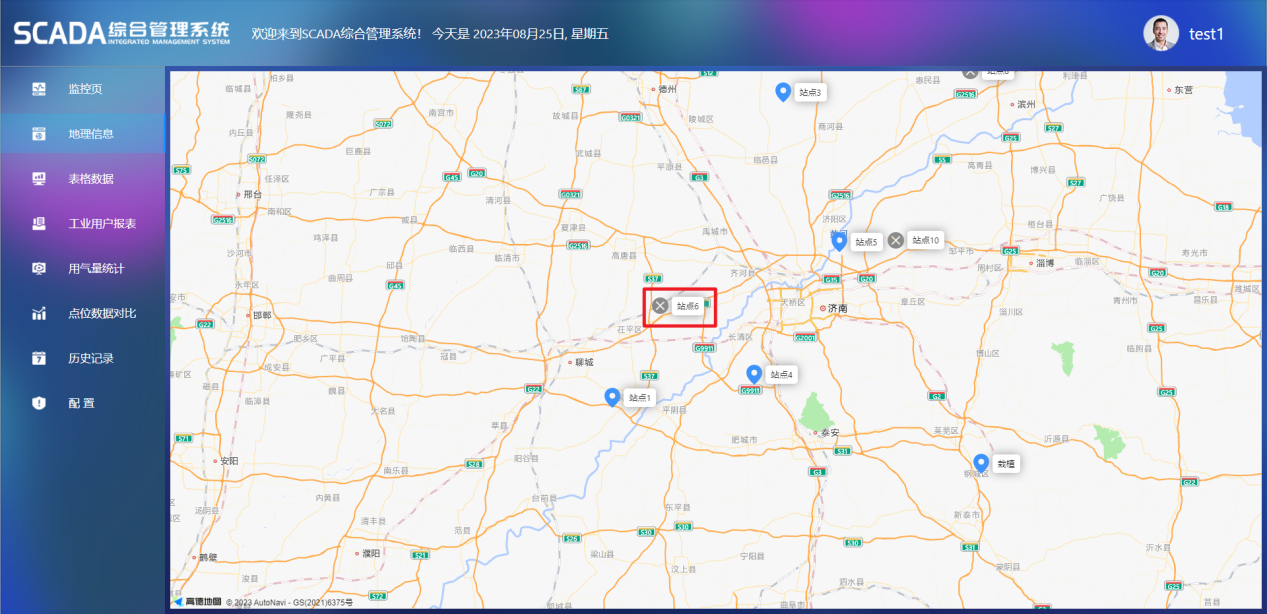Click the 表格数据 monitor icon
1267x614 pixels.
click(x=39, y=179)
